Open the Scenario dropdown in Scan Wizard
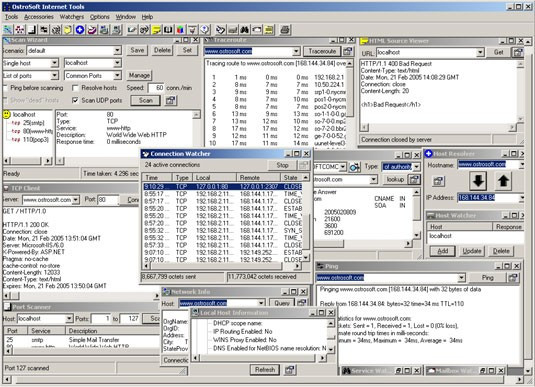The height and width of the screenshot is (387, 535). pyautogui.click(x=117, y=51)
